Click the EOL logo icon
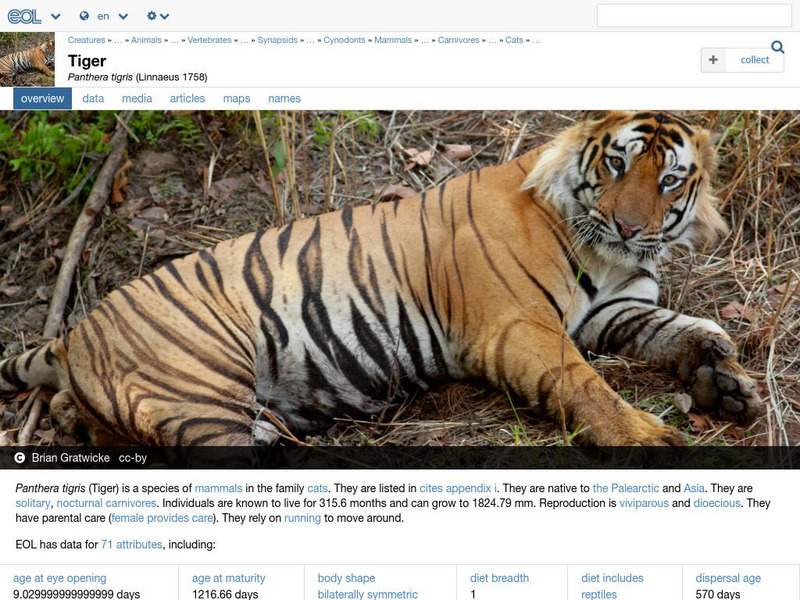The image size is (800, 600). point(25,16)
